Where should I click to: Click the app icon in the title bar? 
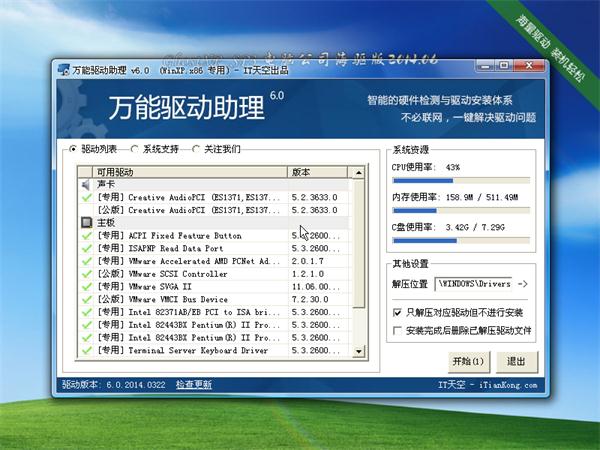click(x=62, y=71)
